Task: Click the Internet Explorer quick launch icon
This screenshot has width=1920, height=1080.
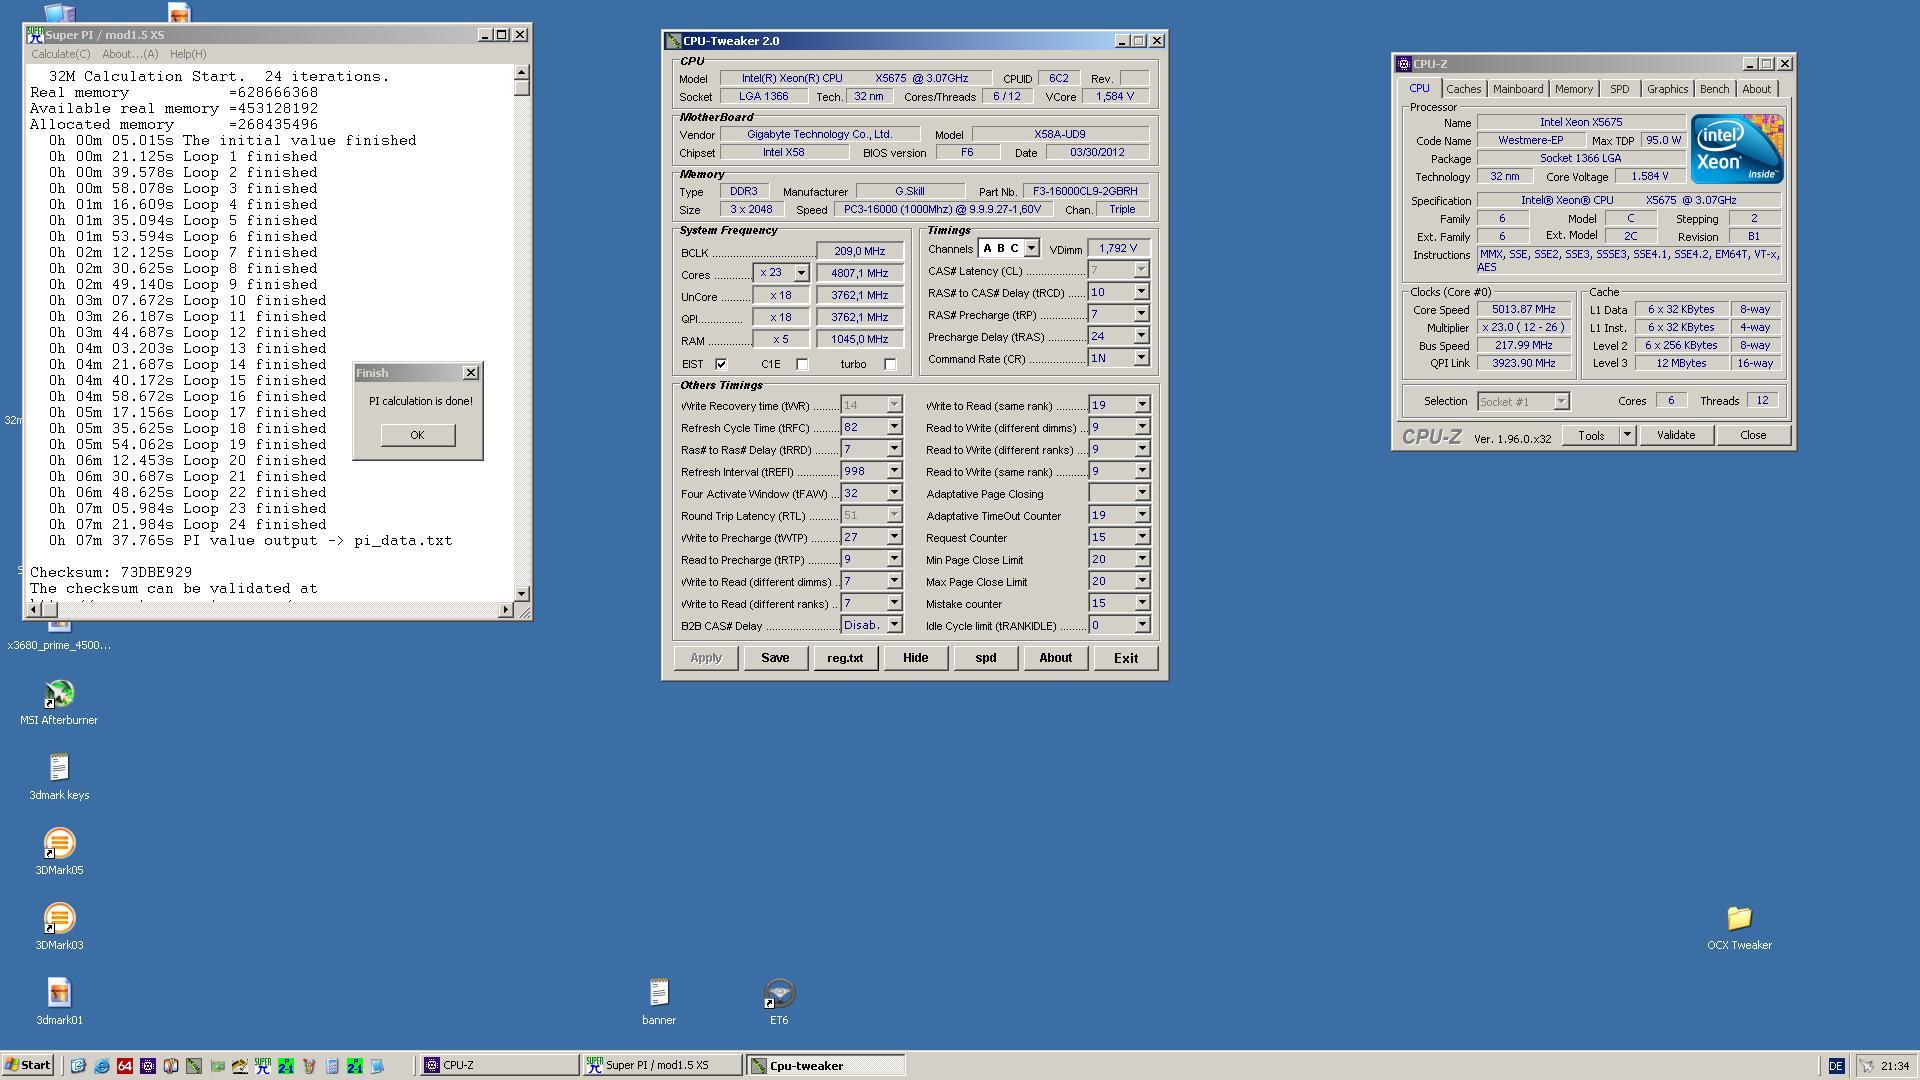Action: [x=101, y=1066]
